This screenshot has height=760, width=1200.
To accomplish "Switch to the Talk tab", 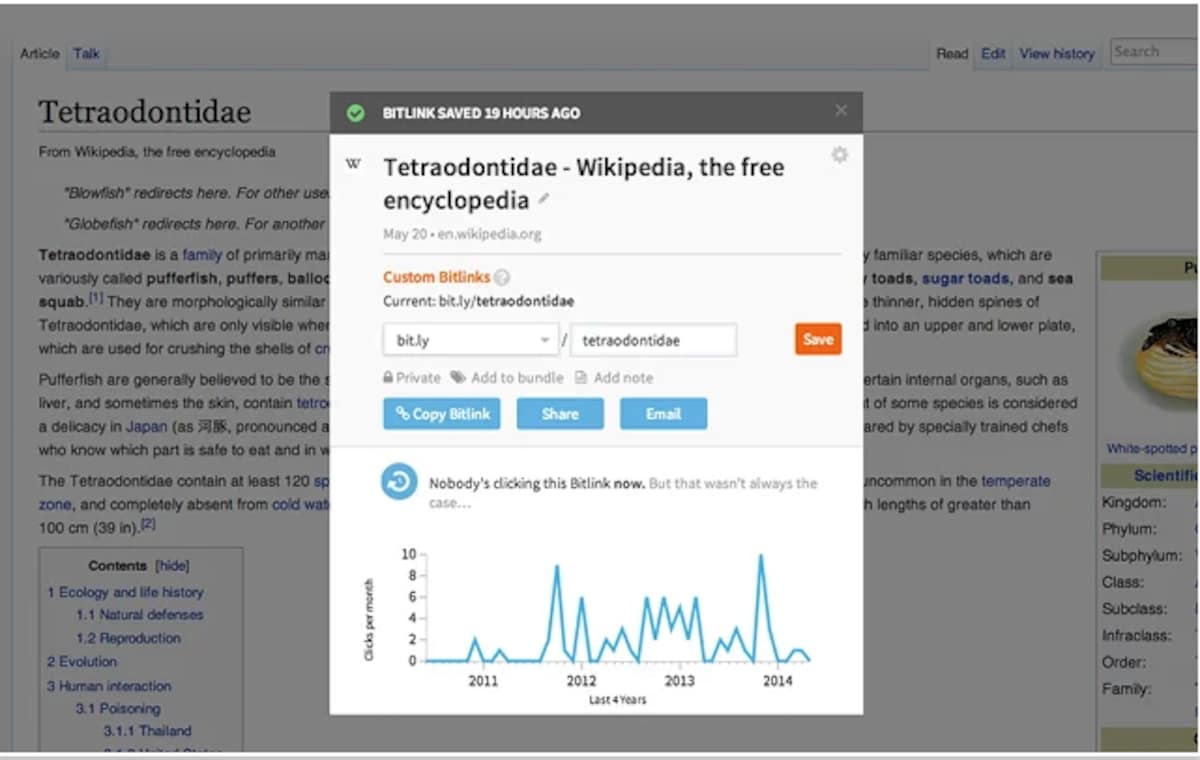I will tap(86, 54).
